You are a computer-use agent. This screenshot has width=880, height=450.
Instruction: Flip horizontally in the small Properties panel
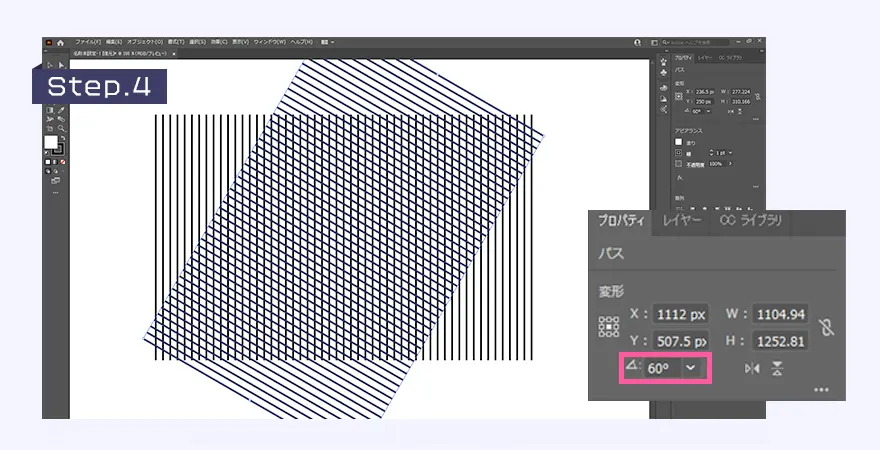click(731, 111)
